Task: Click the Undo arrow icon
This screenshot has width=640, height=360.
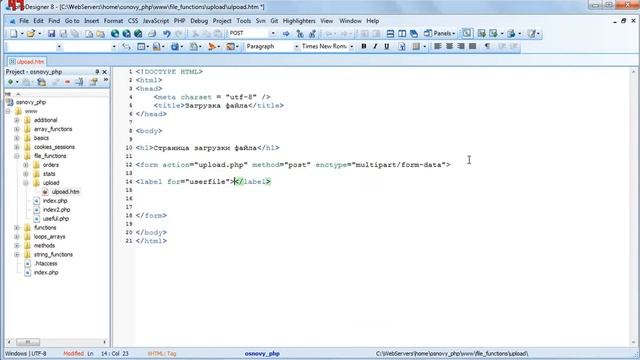Action: click(167, 33)
